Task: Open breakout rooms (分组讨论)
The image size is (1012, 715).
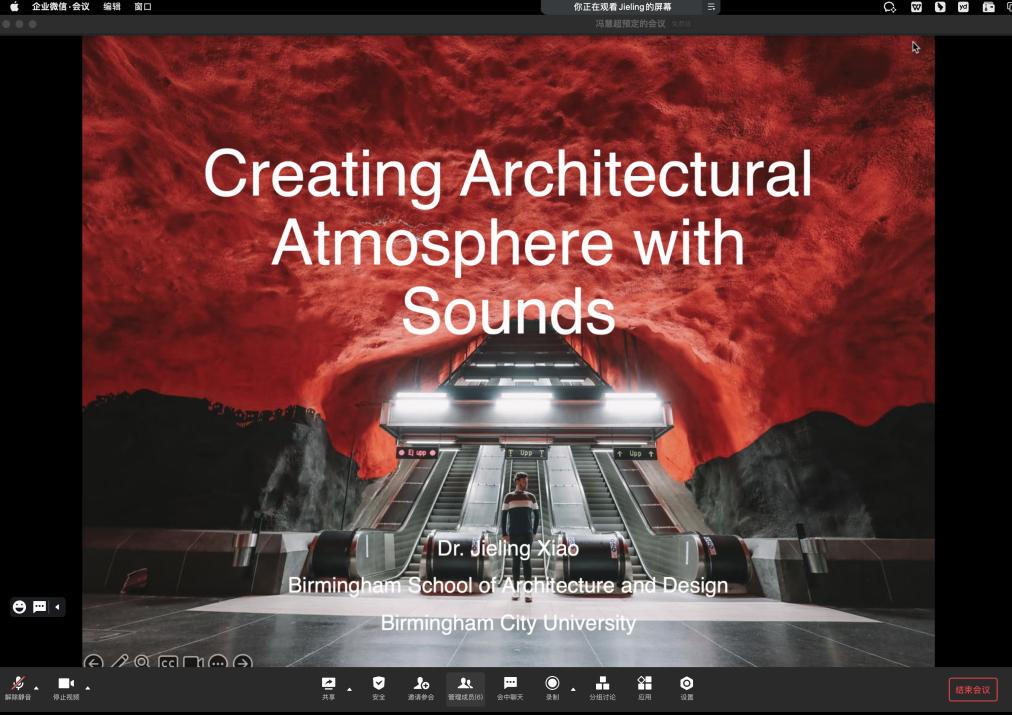Action: point(602,686)
